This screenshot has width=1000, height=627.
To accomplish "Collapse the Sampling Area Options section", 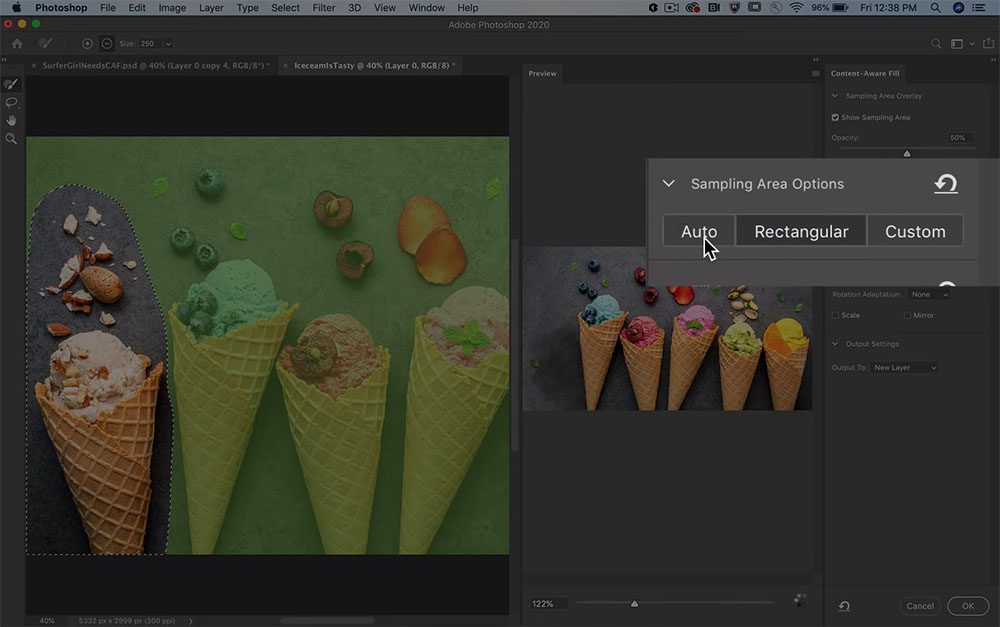I will pos(669,184).
